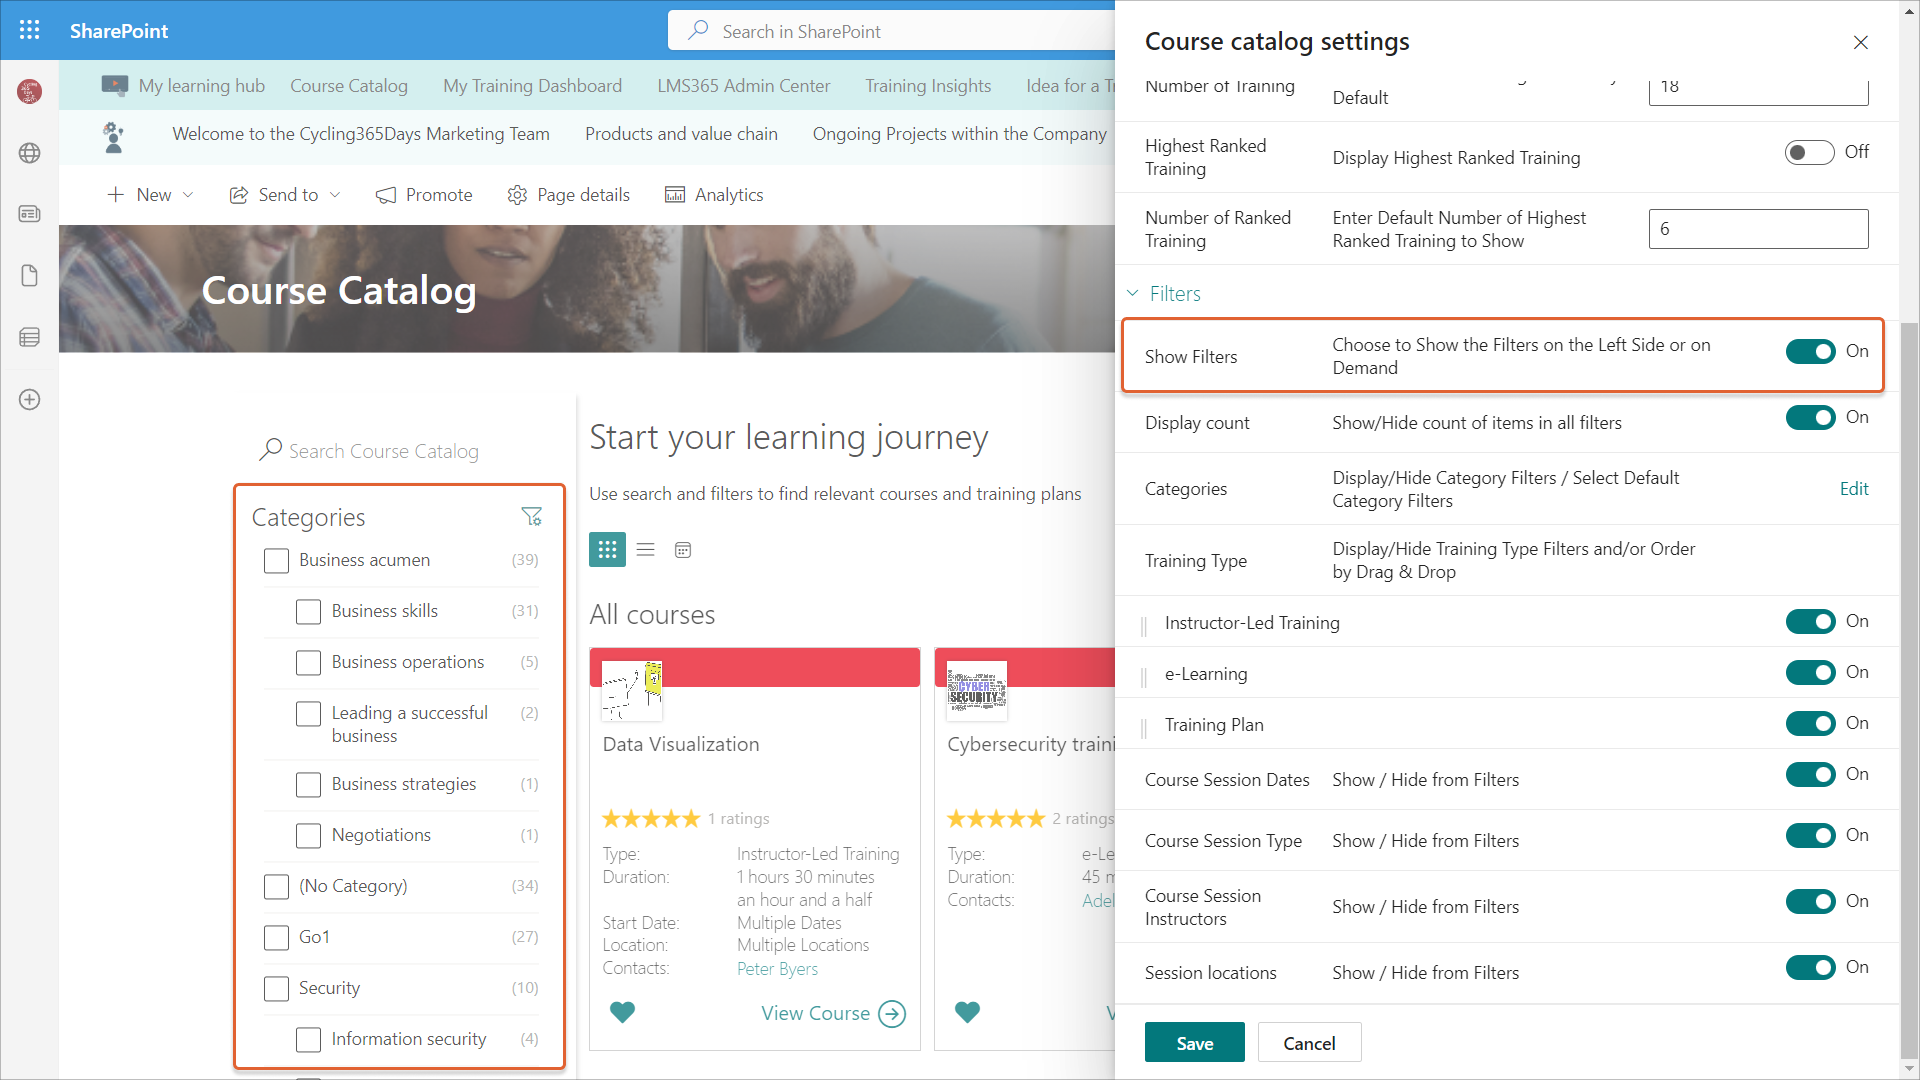Click the create plus icon in sidebar
Viewport: 1920px width, 1080px height.
tap(30, 399)
